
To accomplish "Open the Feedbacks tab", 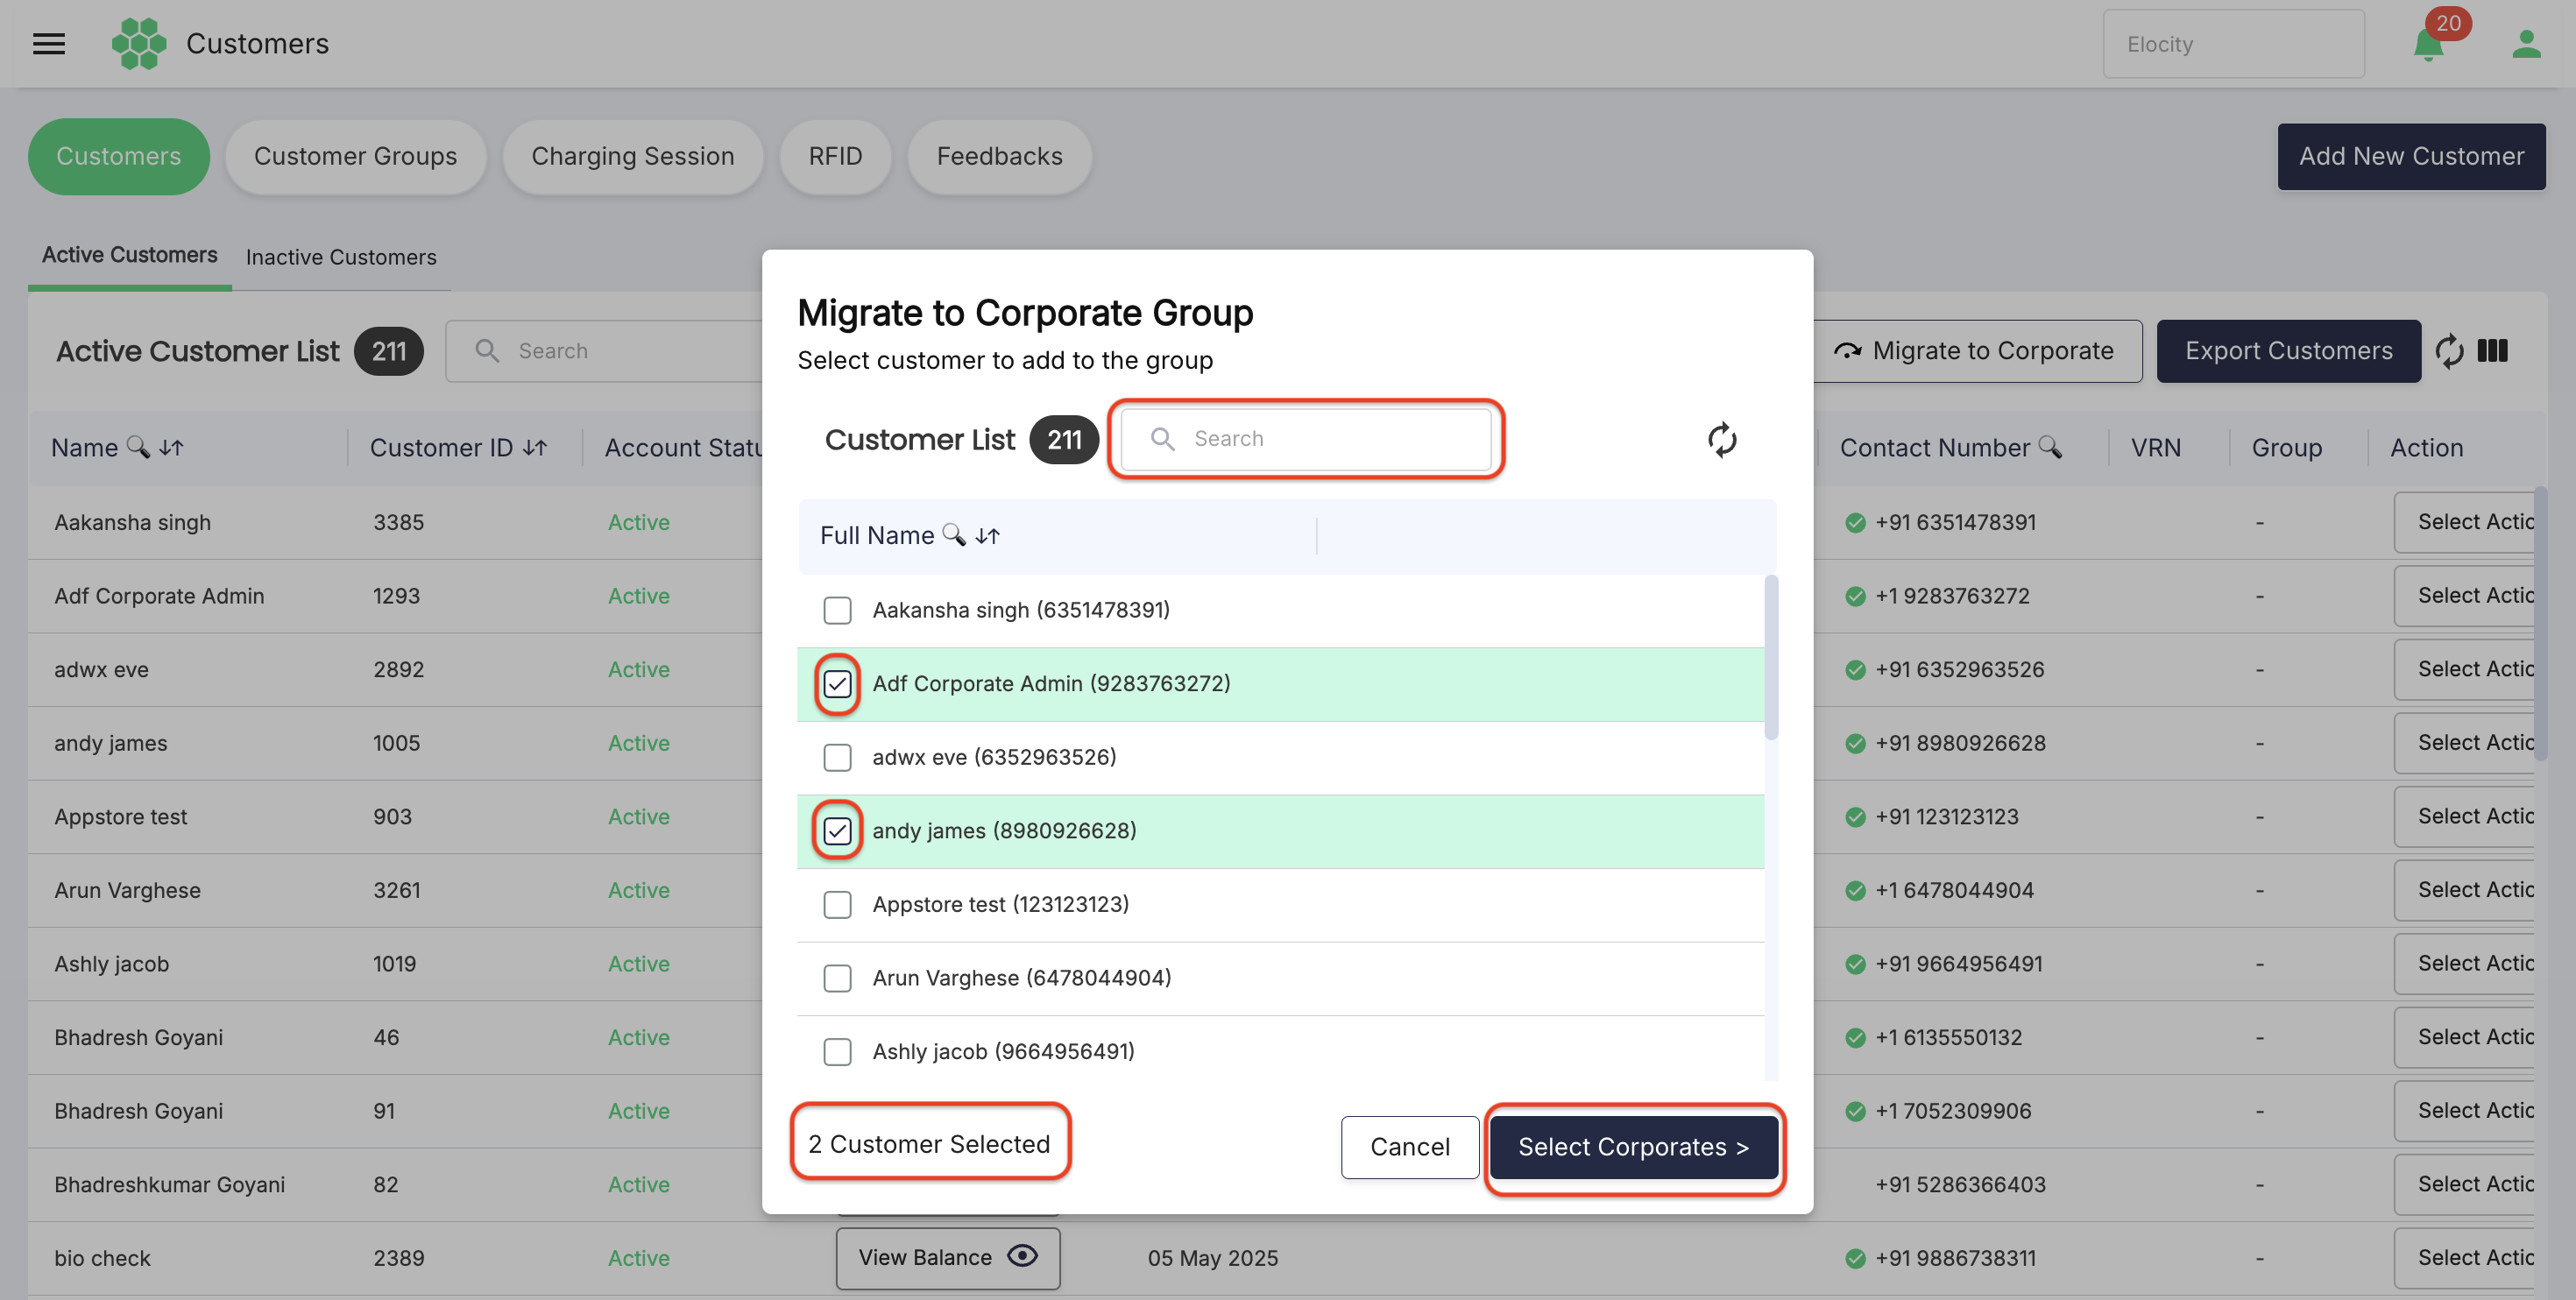I will click(999, 157).
